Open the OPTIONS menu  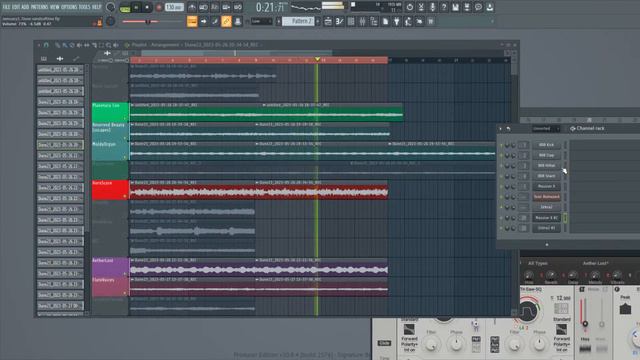tap(70, 7)
